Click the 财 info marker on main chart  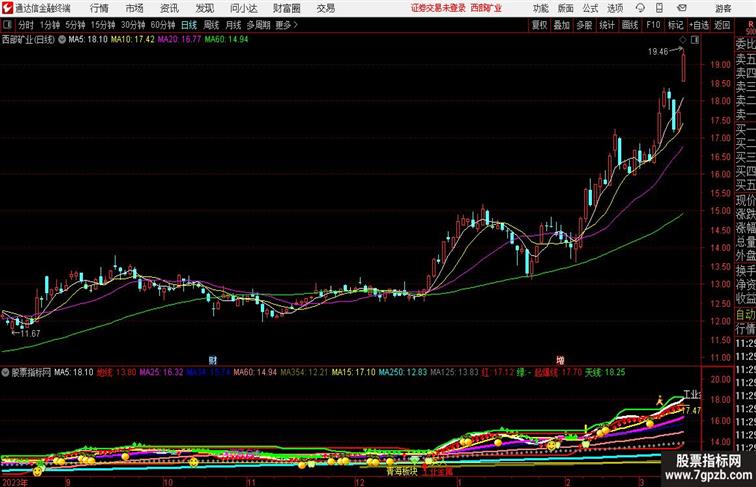tap(213, 360)
